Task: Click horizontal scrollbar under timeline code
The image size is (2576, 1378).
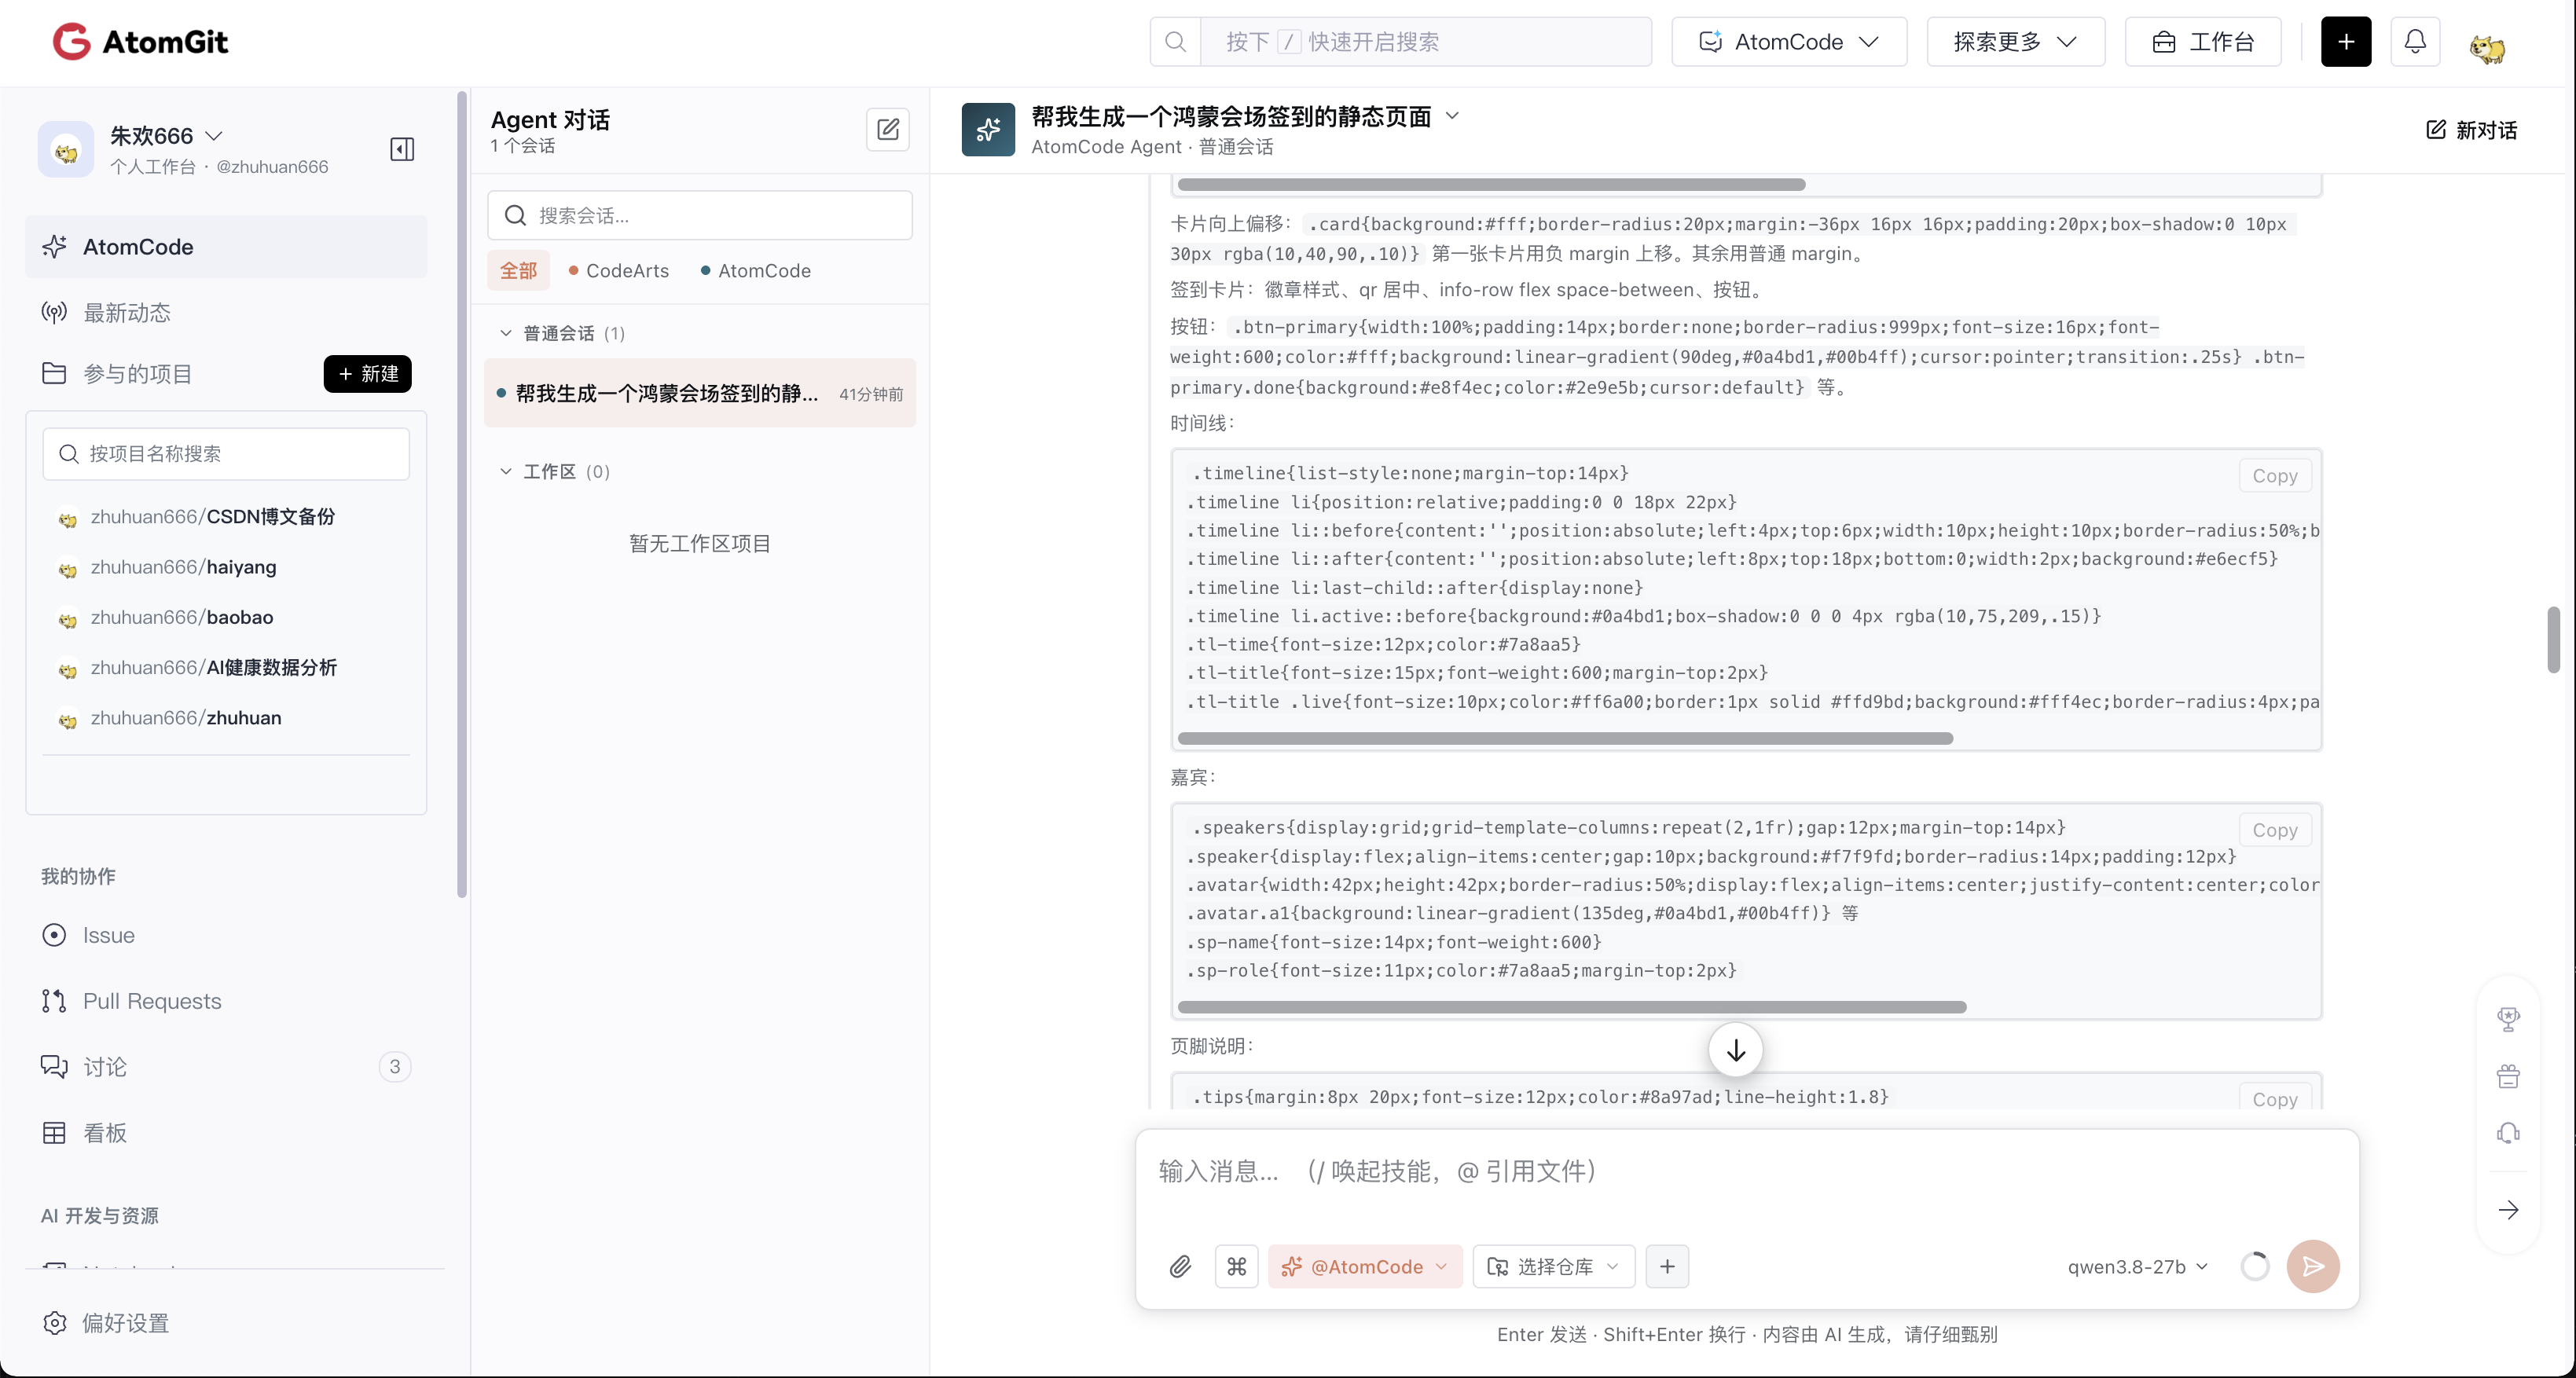Action: [x=1565, y=738]
